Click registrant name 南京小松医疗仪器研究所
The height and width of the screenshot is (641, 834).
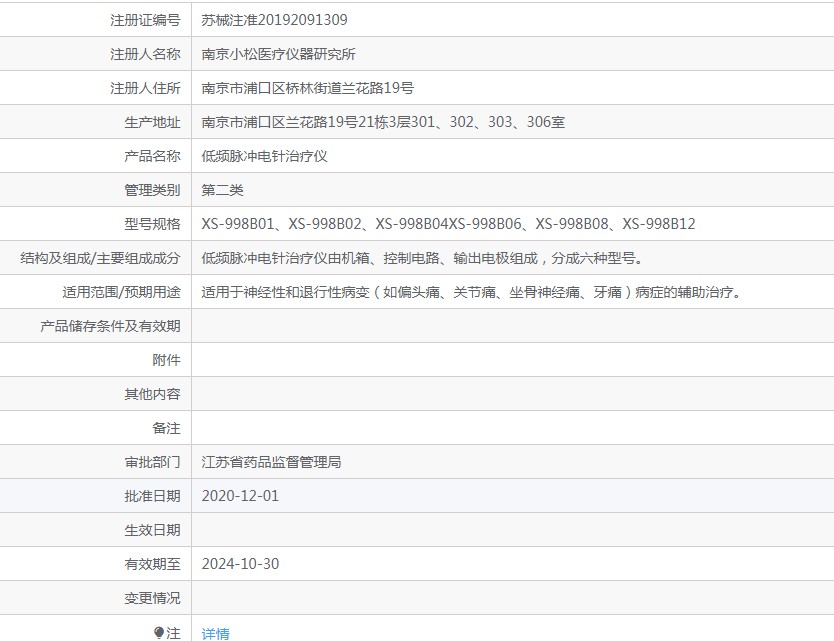point(278,54)
